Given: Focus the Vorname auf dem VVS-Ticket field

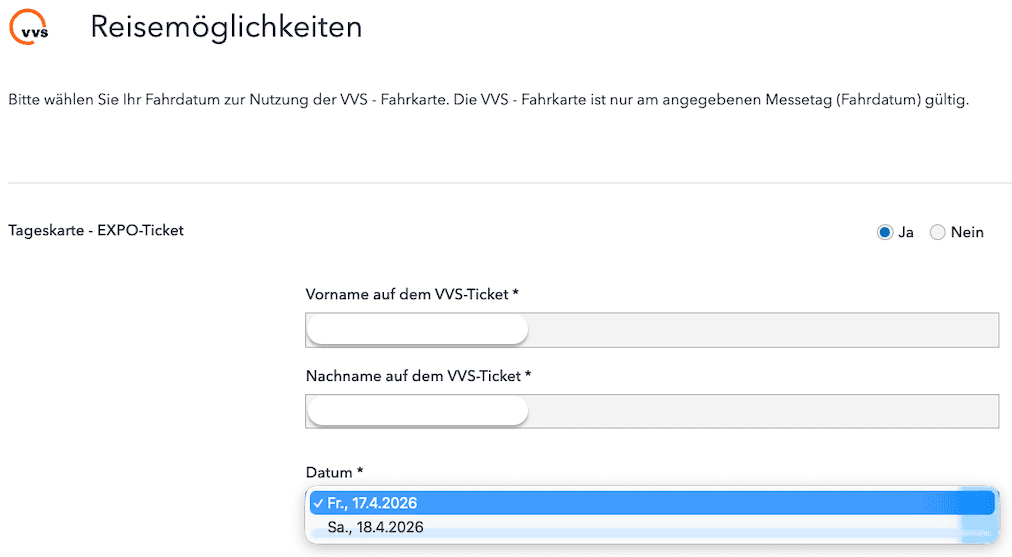Looking at the screenshot, I should click(x=760, y=330).
